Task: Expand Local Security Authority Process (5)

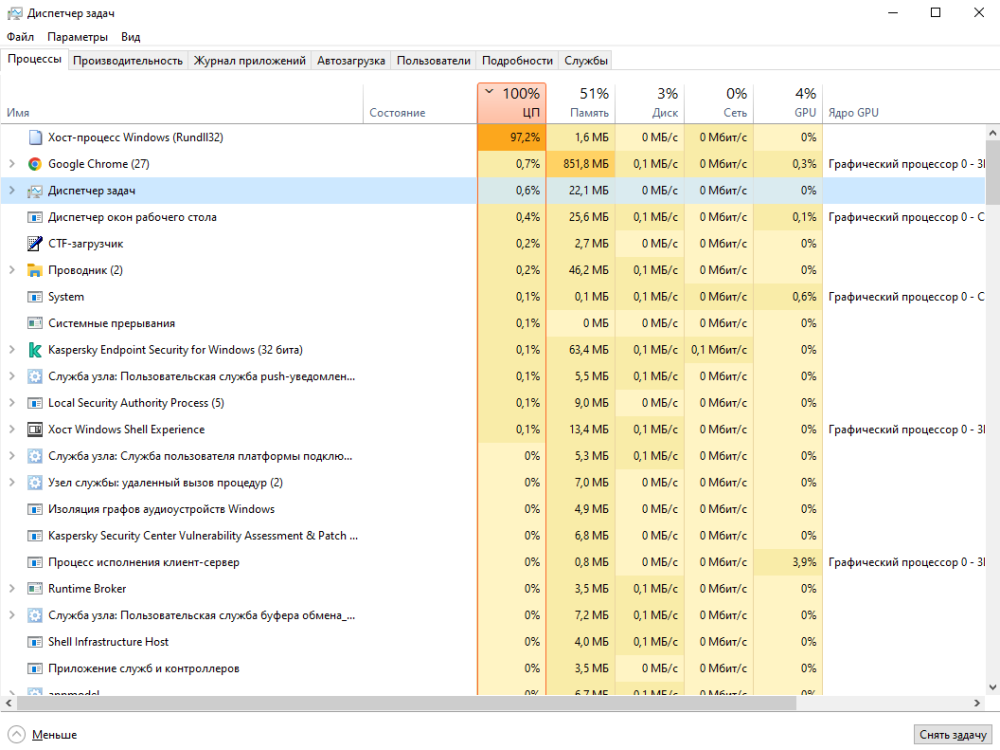Action: [x=12, y=403]
